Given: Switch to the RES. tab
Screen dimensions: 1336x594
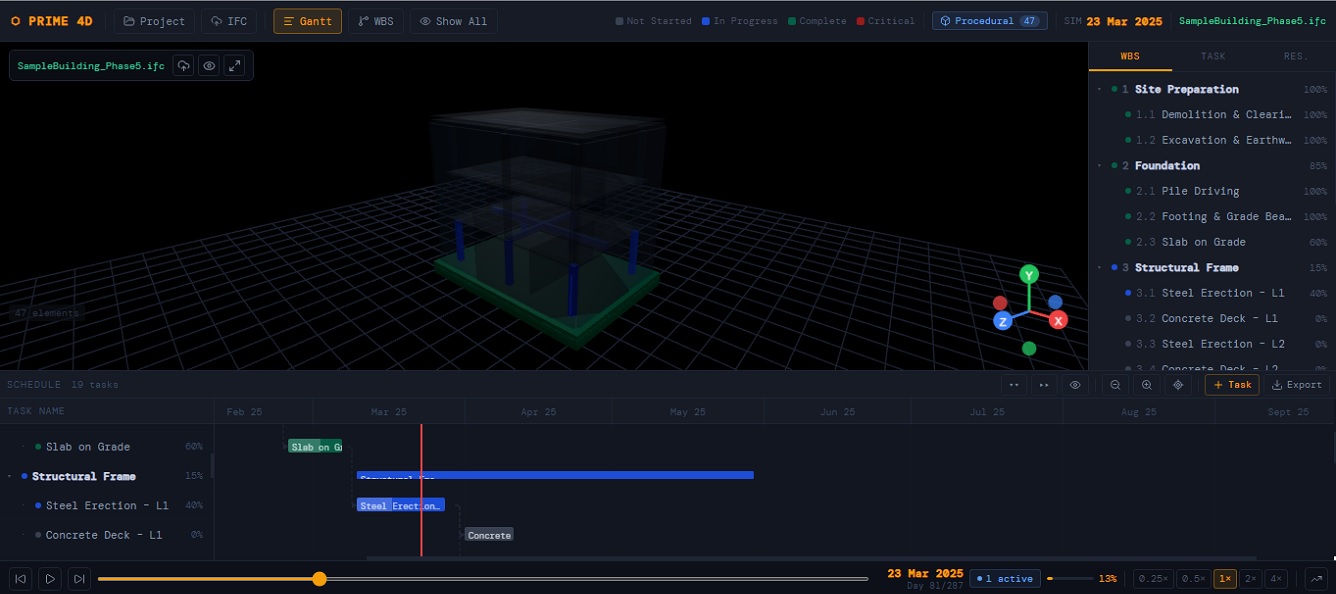Looking at the screenshot, I should [1295, 56].
